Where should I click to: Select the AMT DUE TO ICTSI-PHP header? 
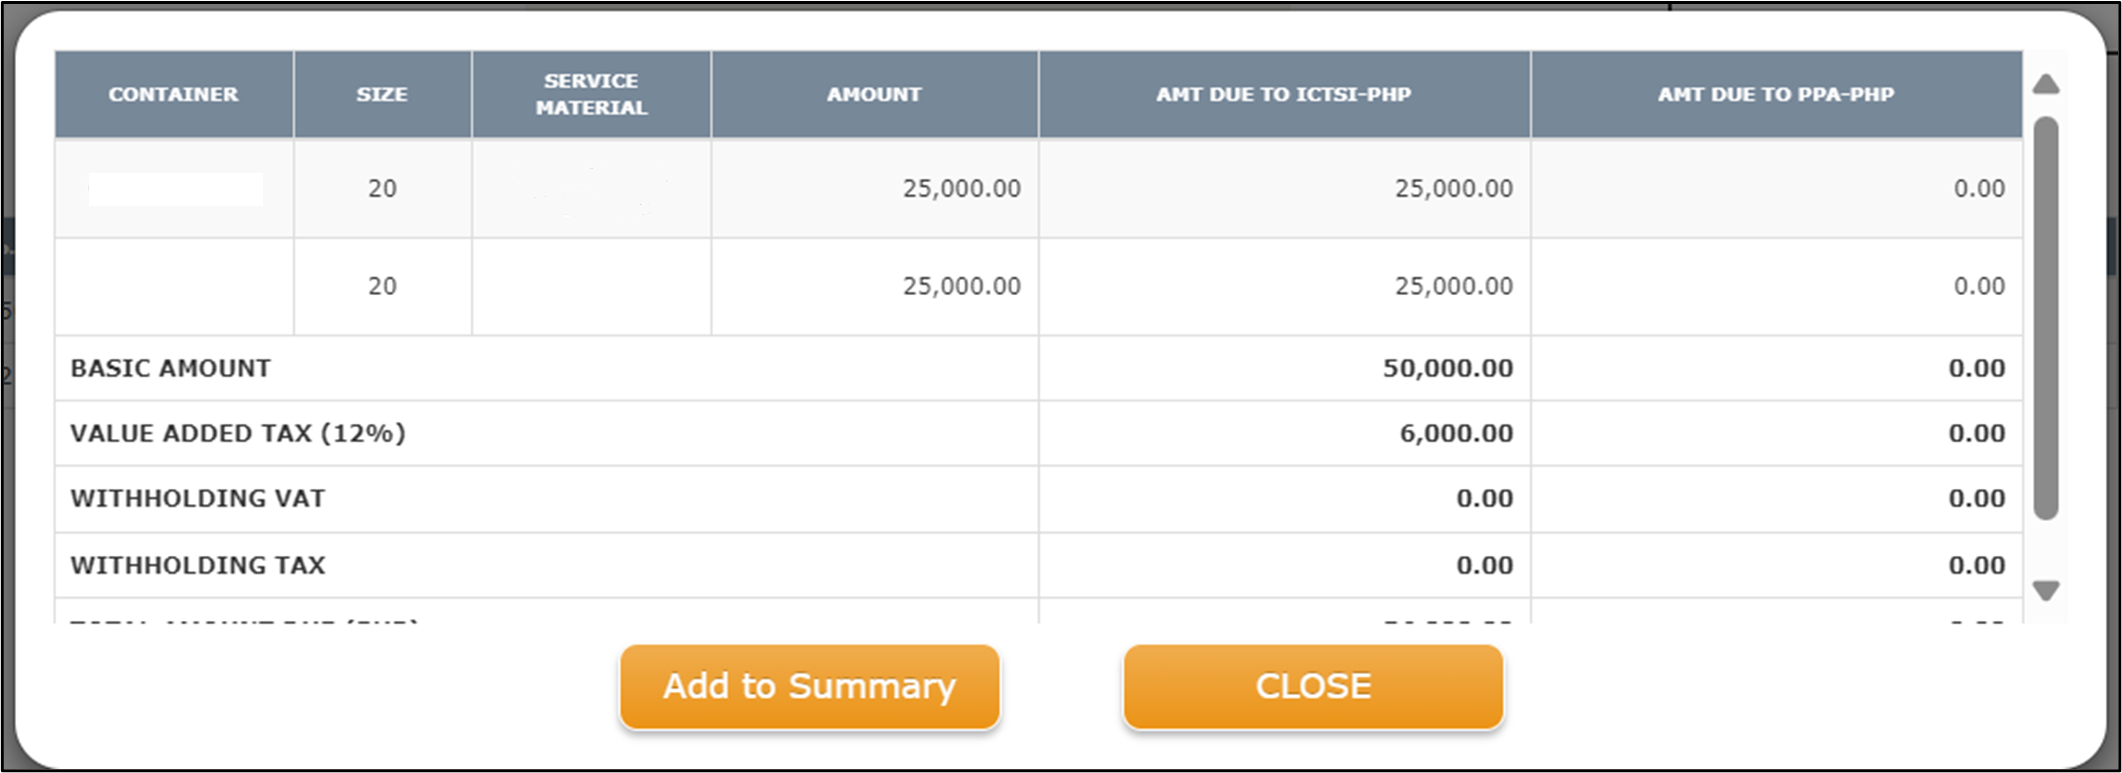pos(1284,94)
